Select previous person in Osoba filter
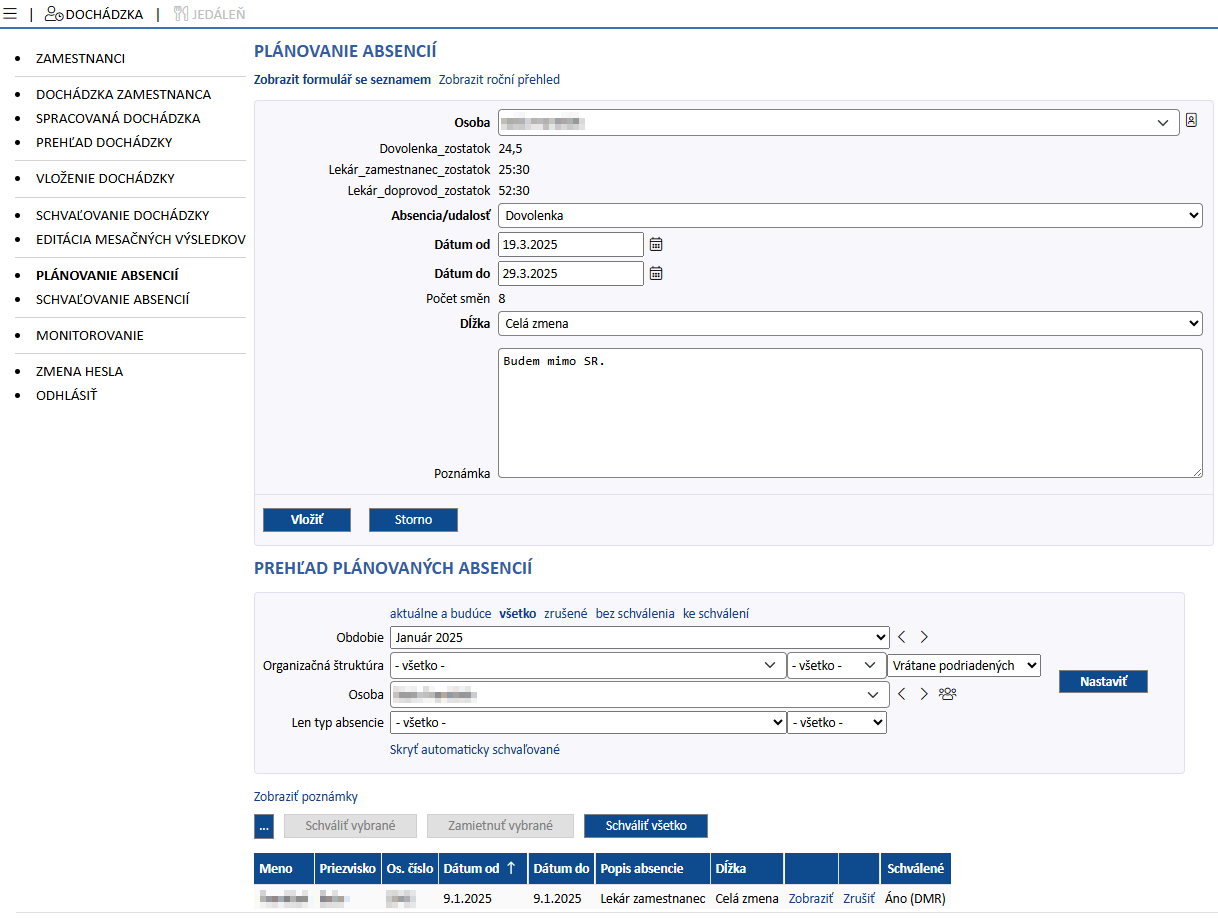The image size is (1218, 918). (902, 693)
